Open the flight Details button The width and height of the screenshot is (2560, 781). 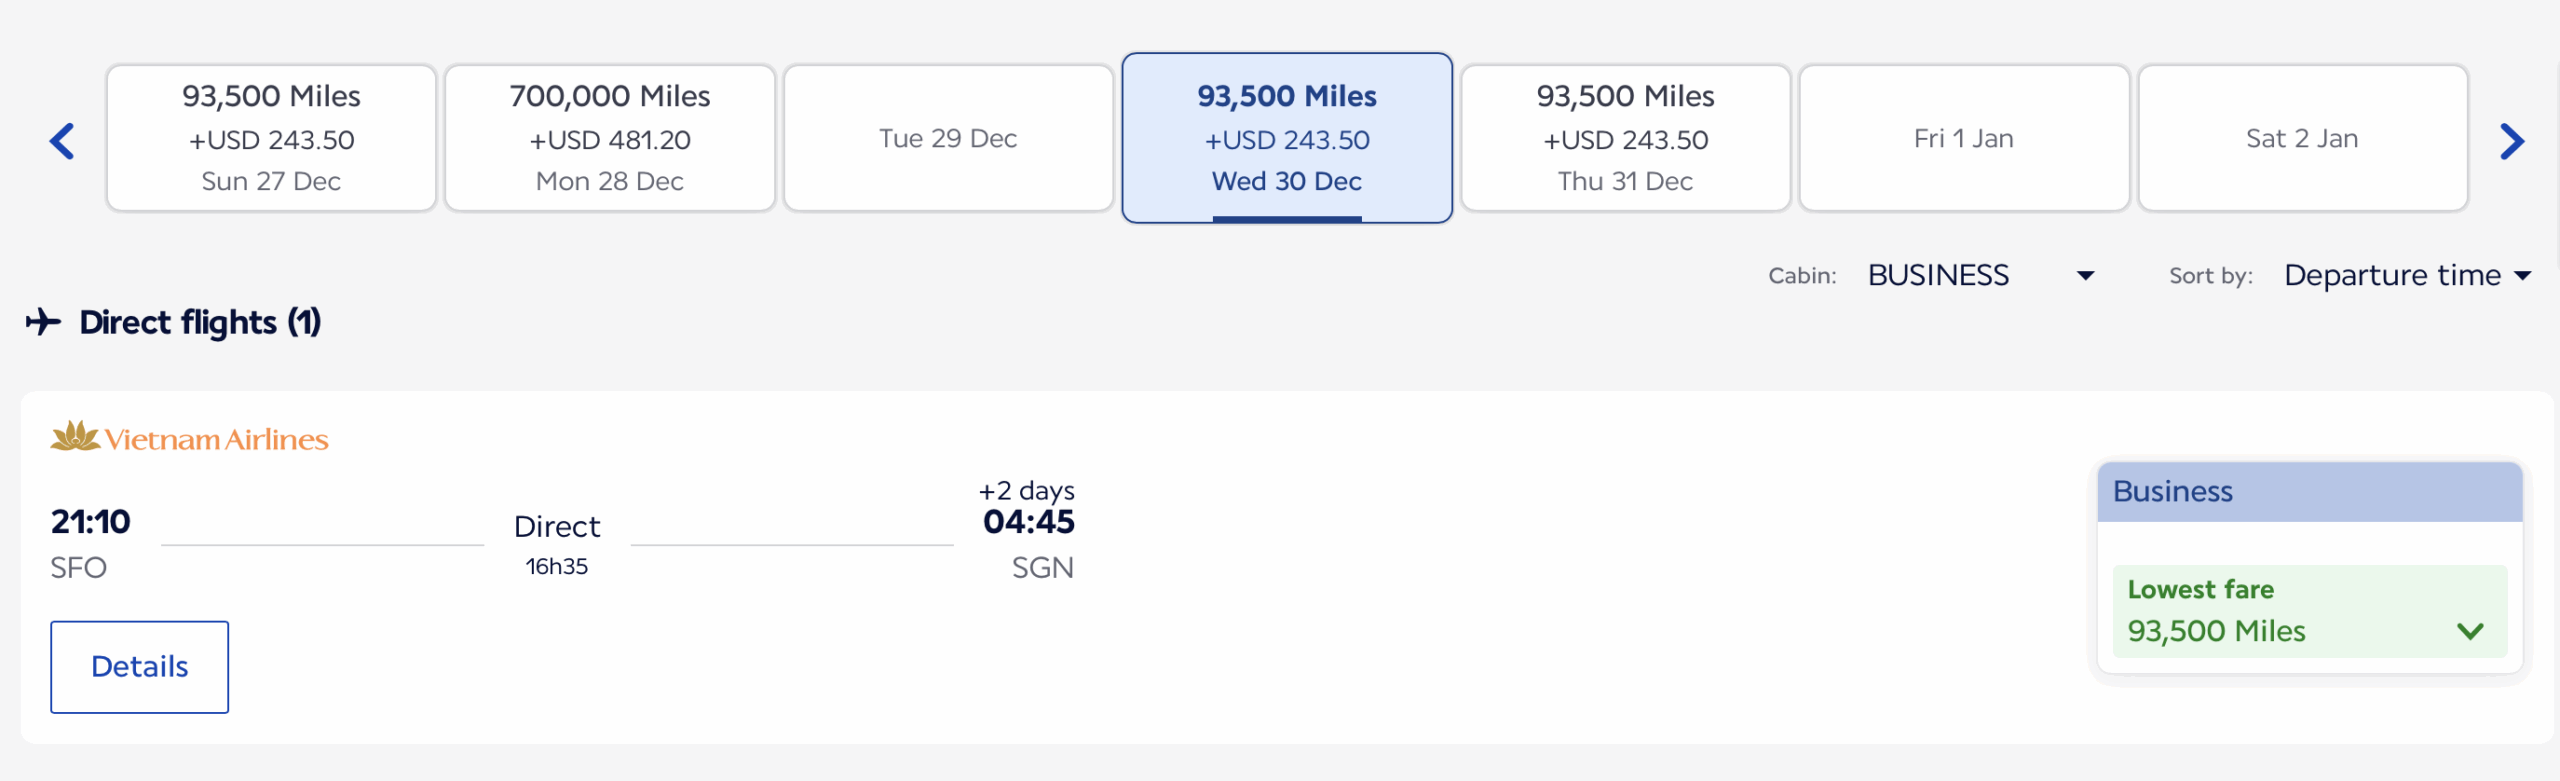[x=140, y=667]
